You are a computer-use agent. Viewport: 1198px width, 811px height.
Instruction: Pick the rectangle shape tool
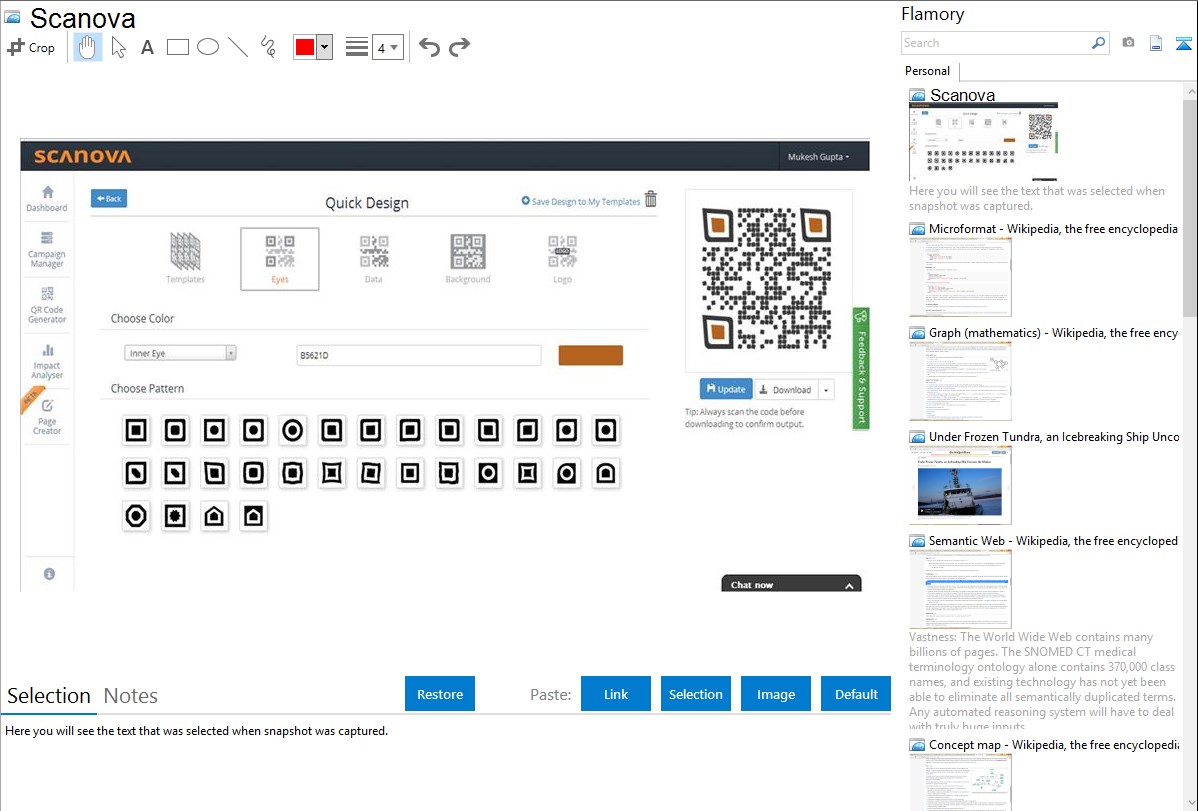[x=178, y=47]
